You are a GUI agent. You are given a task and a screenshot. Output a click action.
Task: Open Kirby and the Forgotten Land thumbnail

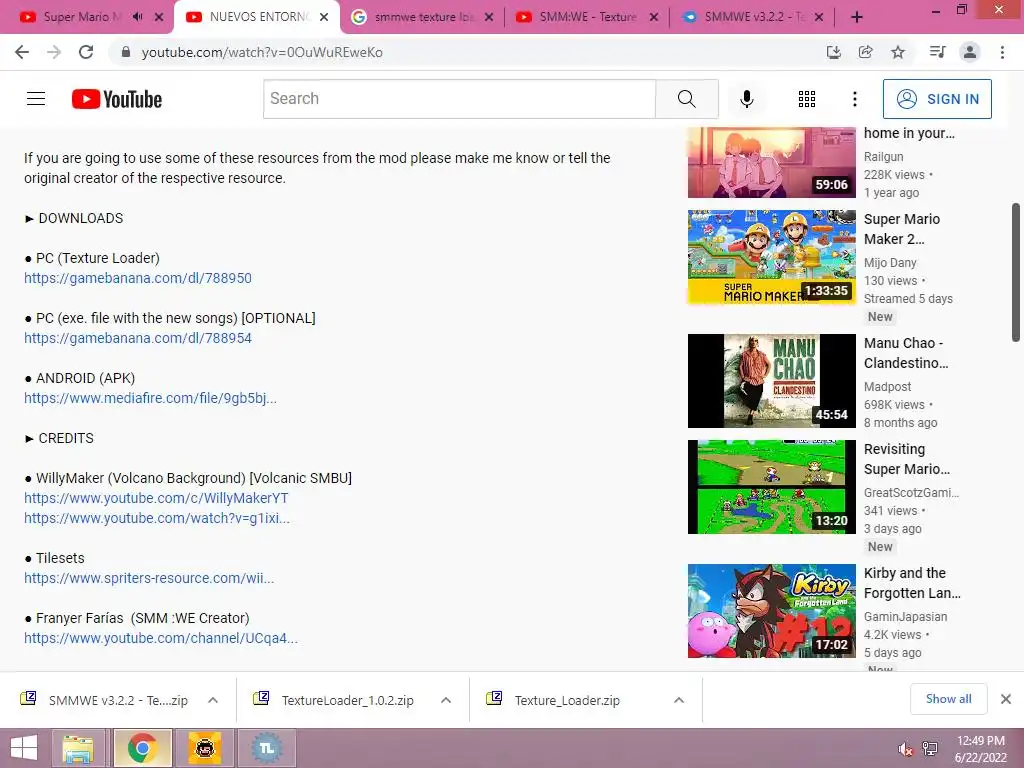pyautogui.click(x=771, y=611)
